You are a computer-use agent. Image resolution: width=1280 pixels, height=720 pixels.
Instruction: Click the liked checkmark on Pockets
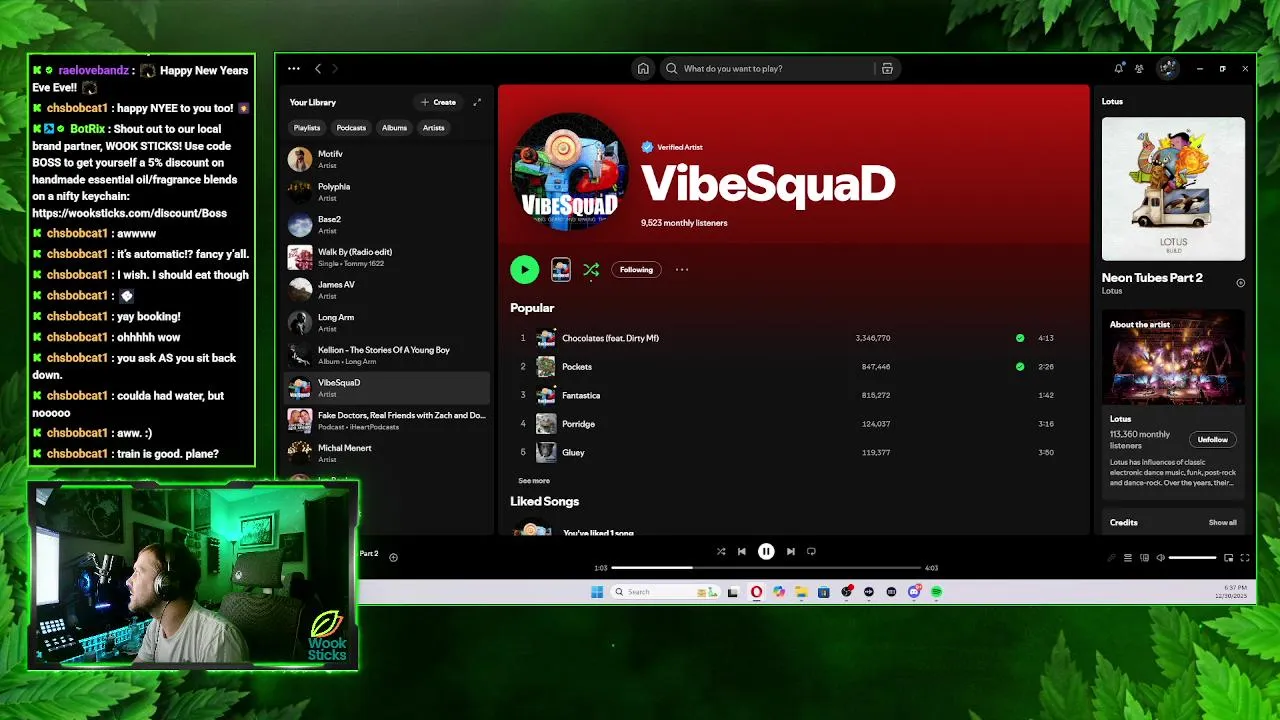(1020, 367)
